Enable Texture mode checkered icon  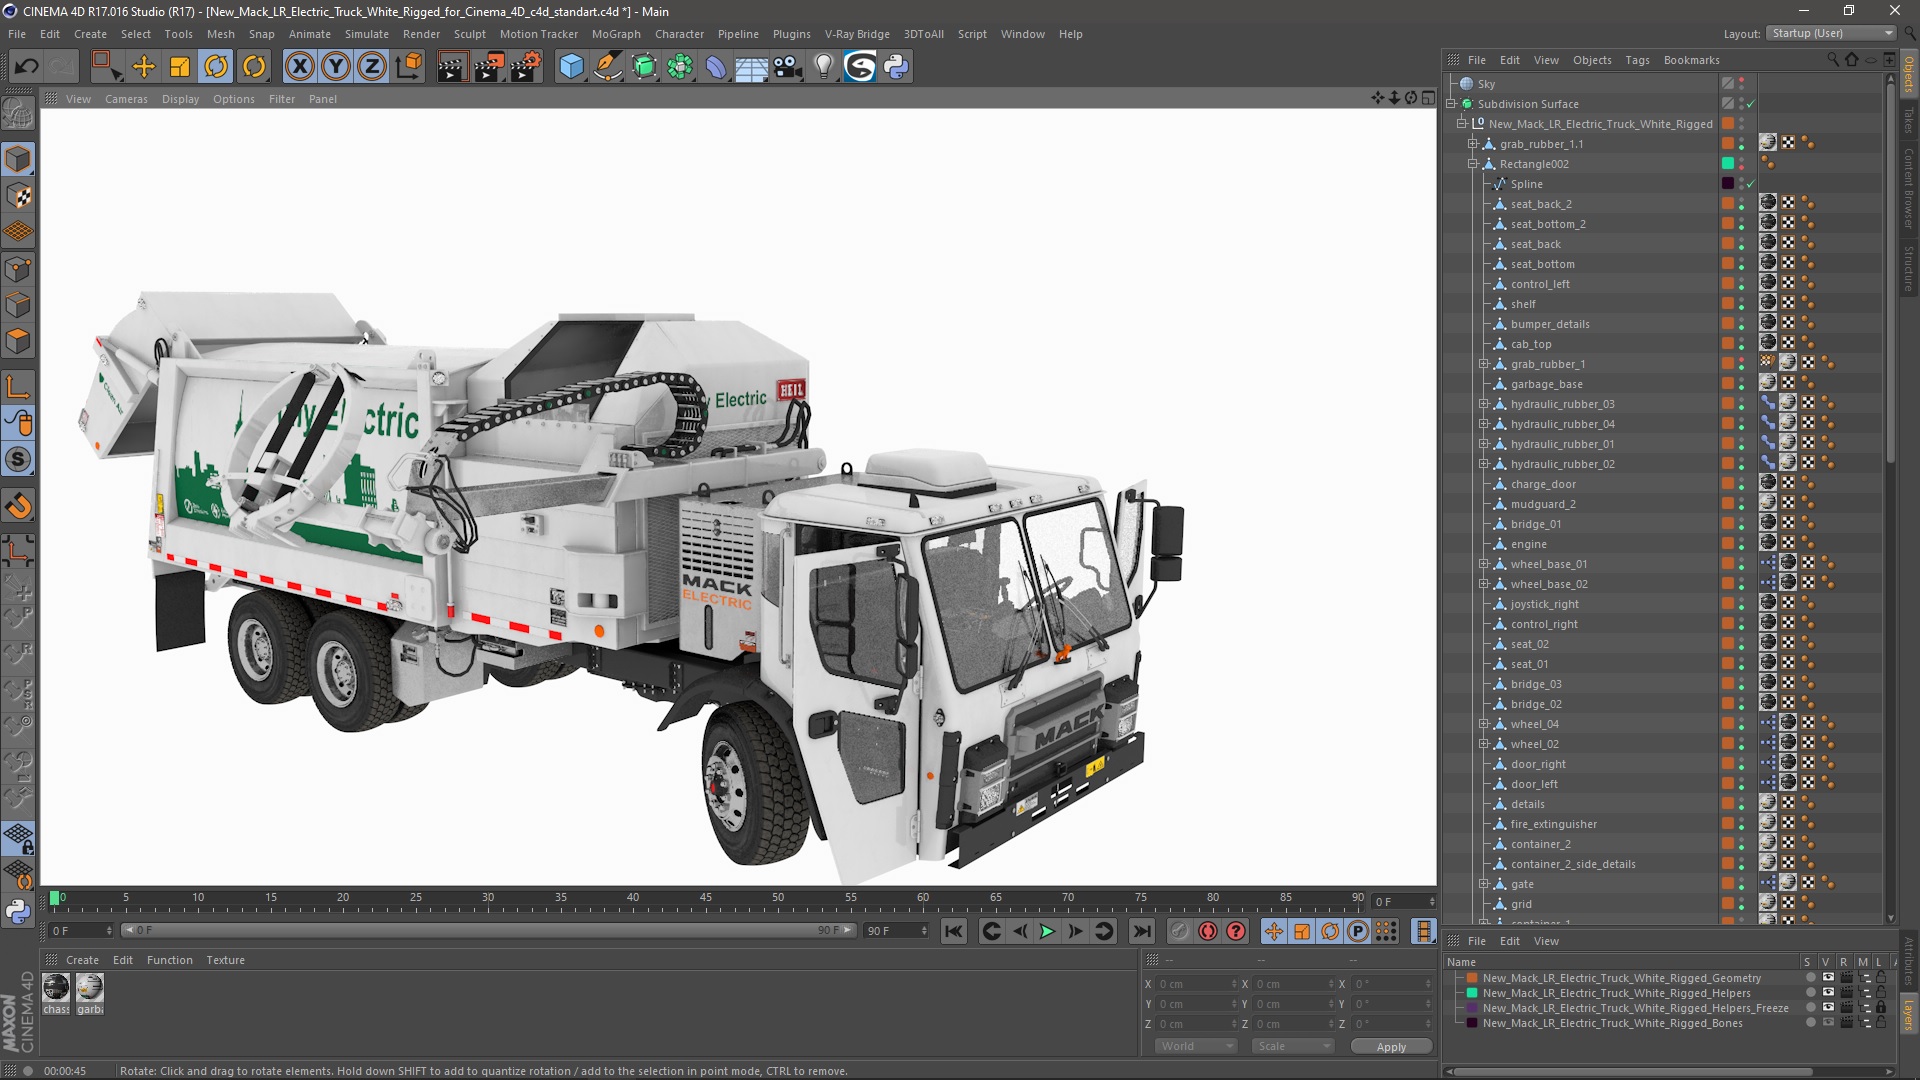coord(18,196)
